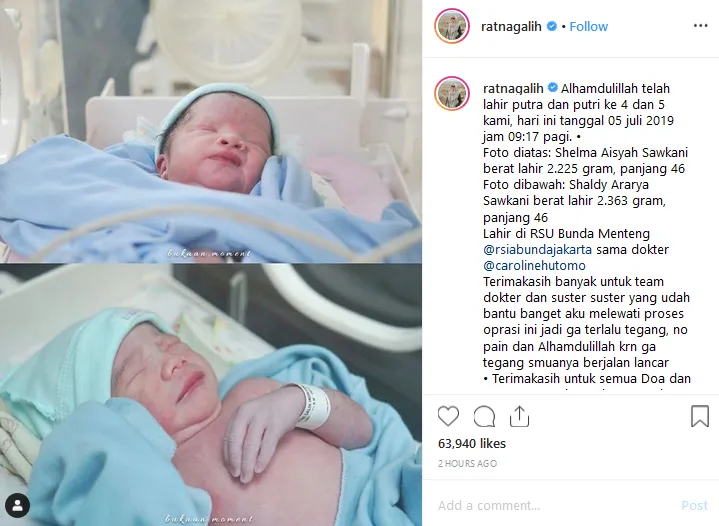Submit the comment with the Post button

694,505
